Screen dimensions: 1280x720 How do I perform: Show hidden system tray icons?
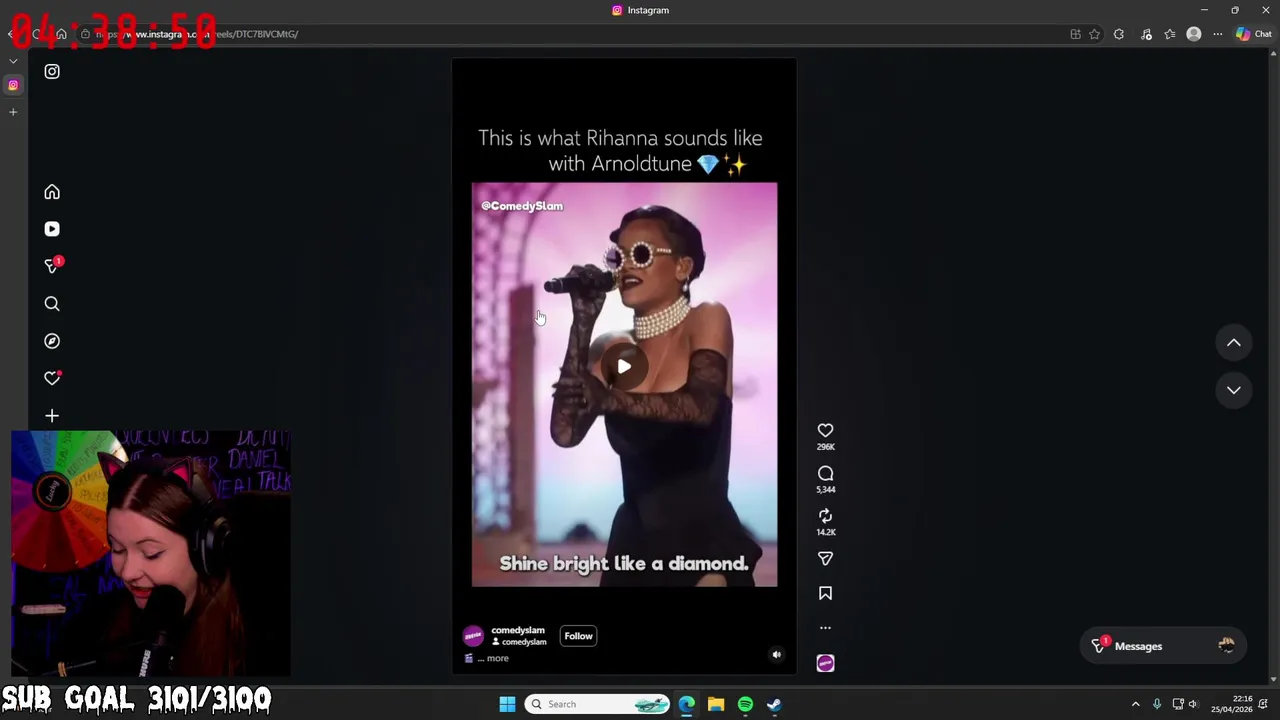[1135, 704]
